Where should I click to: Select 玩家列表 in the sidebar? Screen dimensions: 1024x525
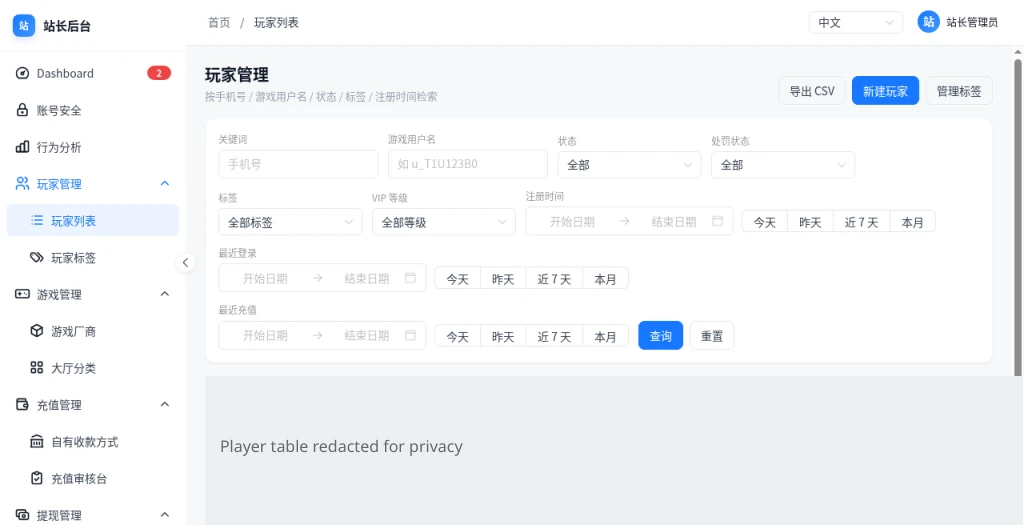pos(93,221)
